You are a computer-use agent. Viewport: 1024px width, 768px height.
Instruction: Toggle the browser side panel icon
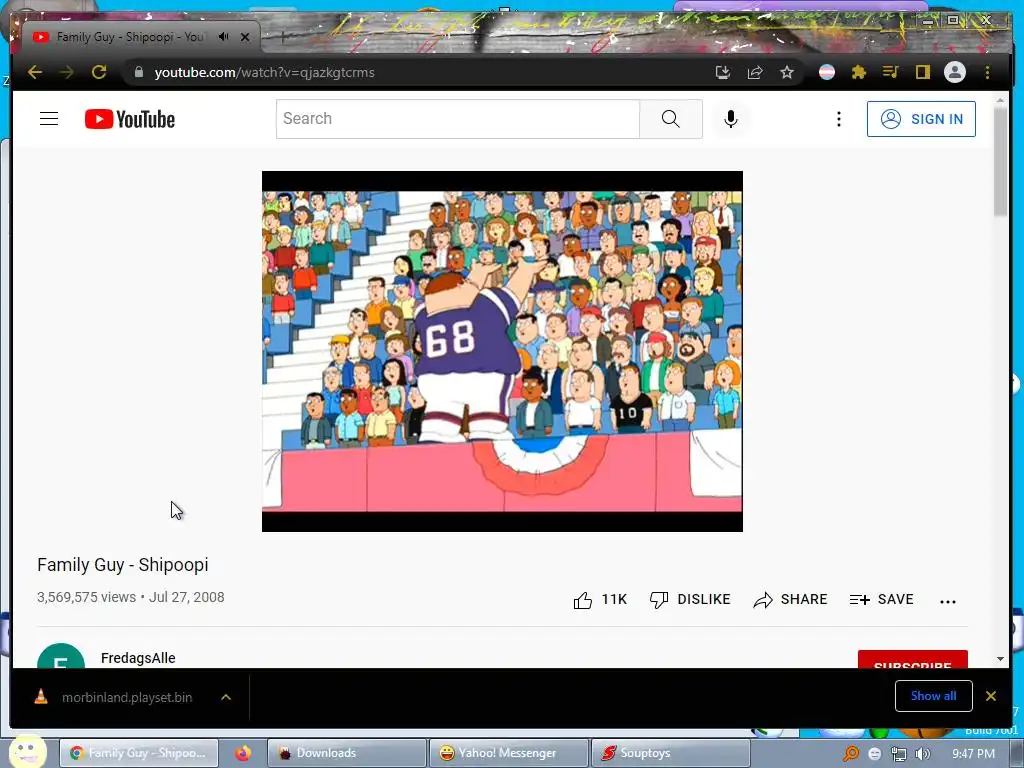[922, 72]
